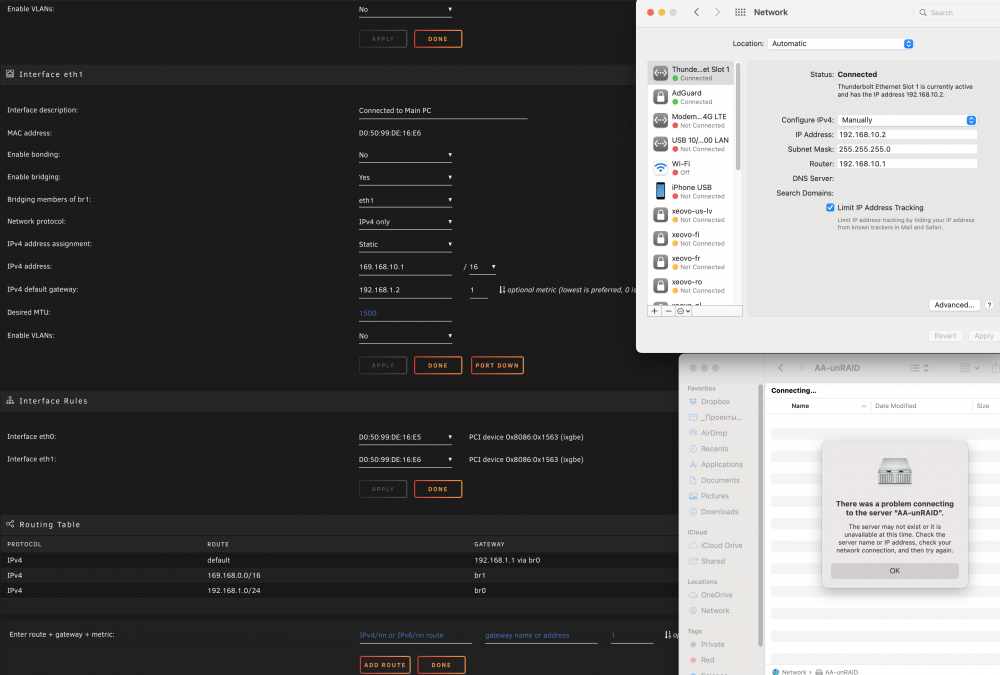Select the Wi-Fi service icon
The height and width of the screenshot is (675, 1000).
click(660, 168)
